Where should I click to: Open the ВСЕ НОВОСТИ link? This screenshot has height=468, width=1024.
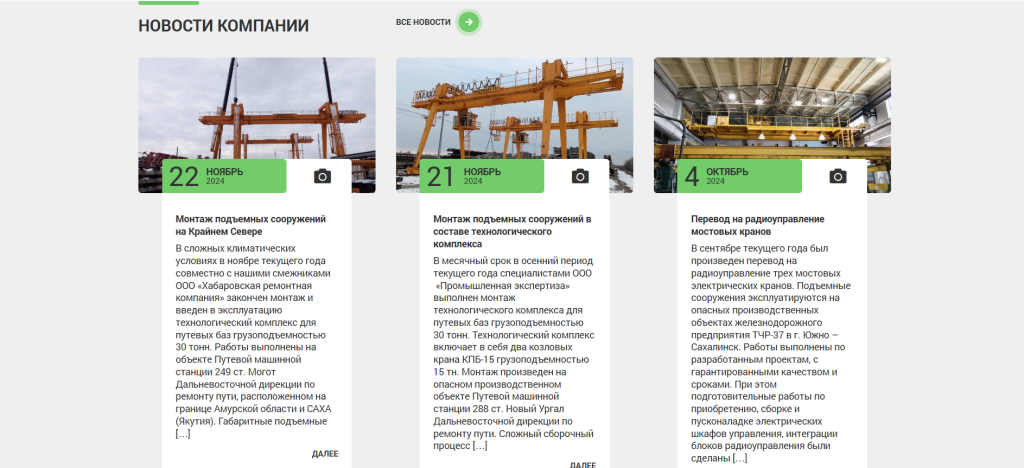coord(423,22)
